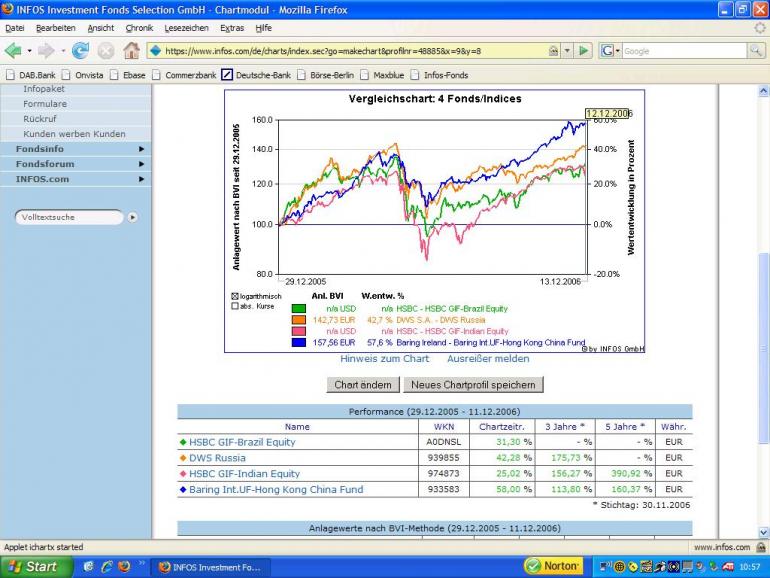770x578 pixels.
Task: Open the Back button history dropdown arrow
Action: click(x=29, y=51)
